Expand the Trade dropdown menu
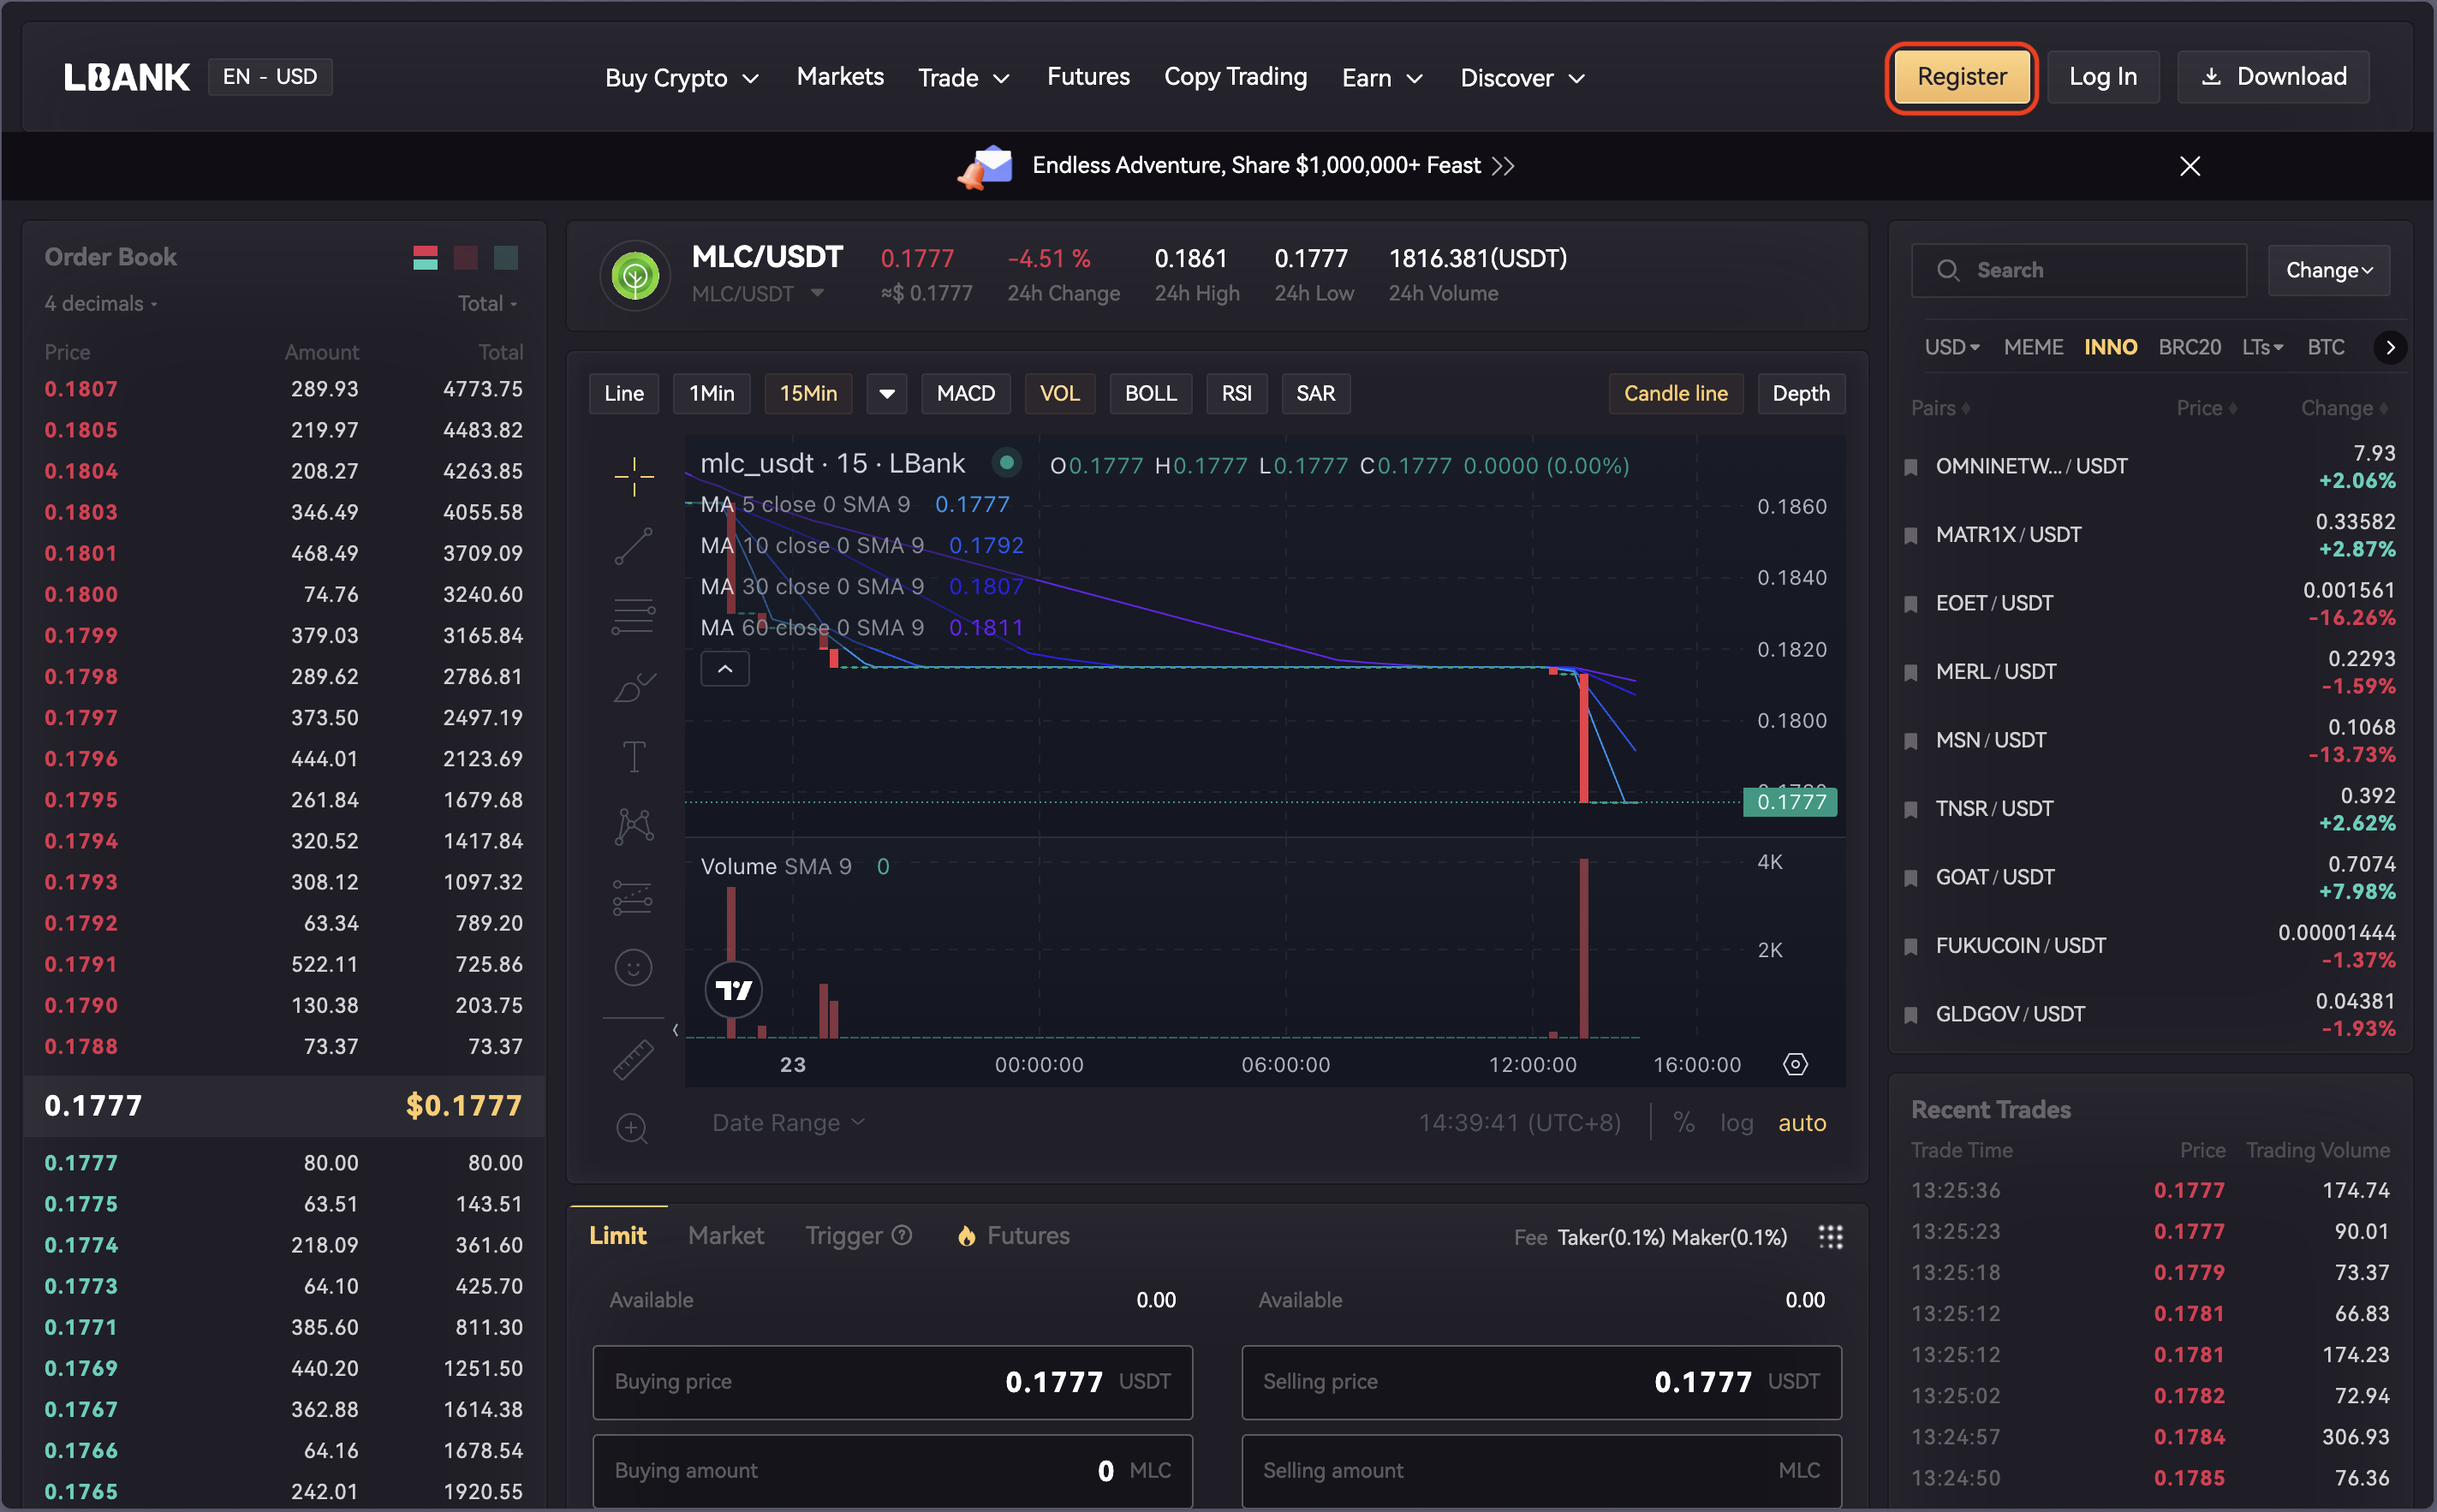The image size is (2437, 1512). click(964, 78)
